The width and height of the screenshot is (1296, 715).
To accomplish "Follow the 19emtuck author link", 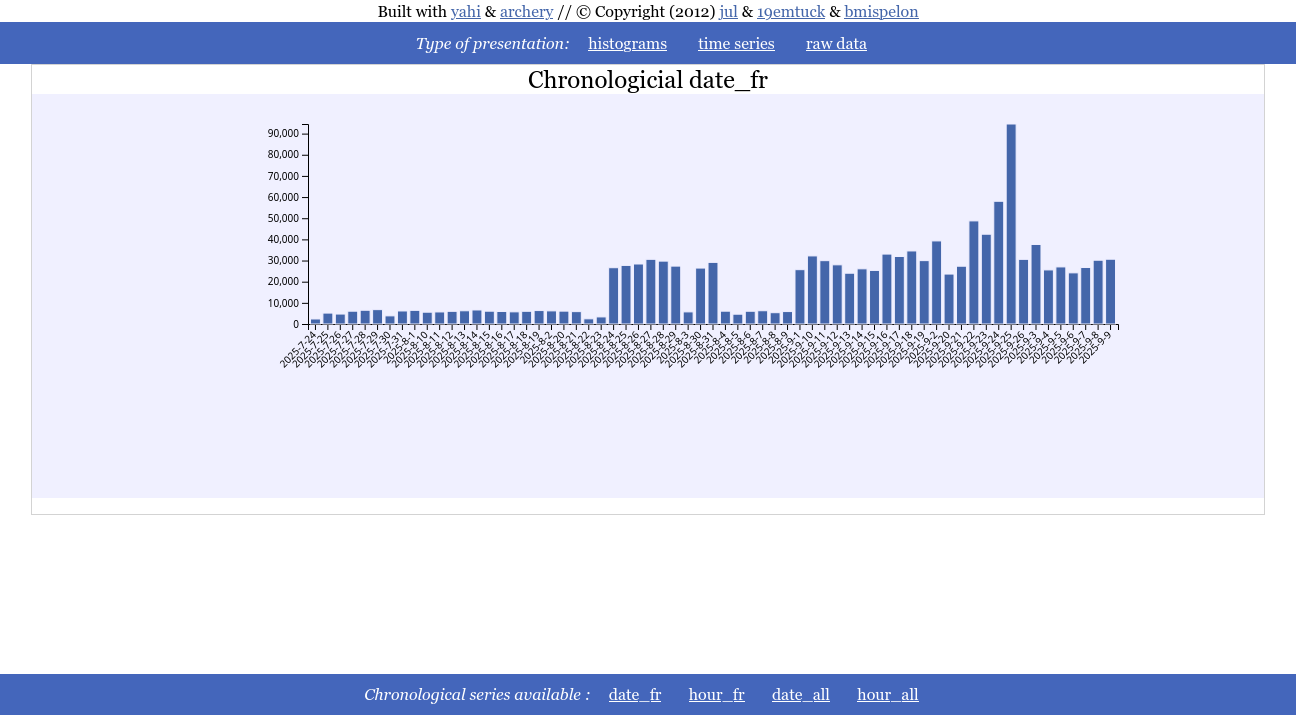I will point(791,12).
